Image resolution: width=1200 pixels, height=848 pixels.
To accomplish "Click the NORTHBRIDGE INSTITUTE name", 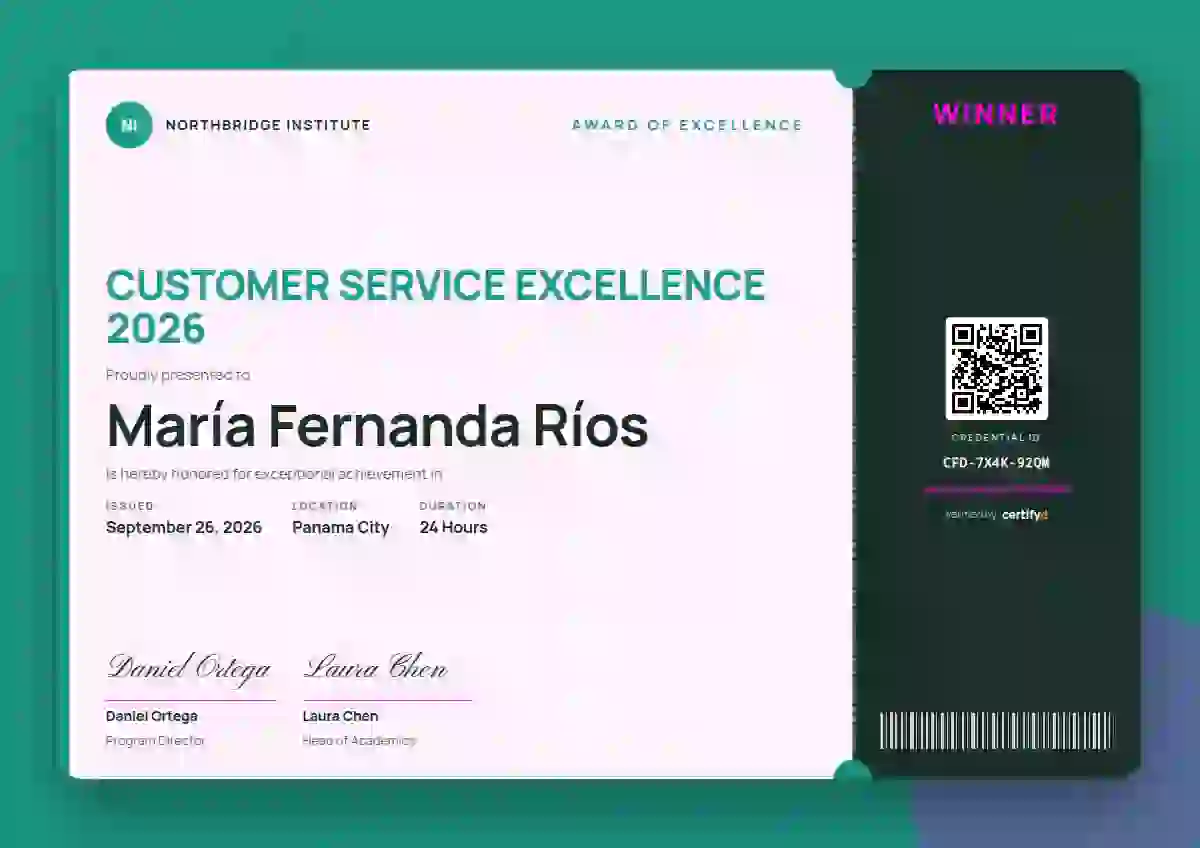I will (268, 125).
